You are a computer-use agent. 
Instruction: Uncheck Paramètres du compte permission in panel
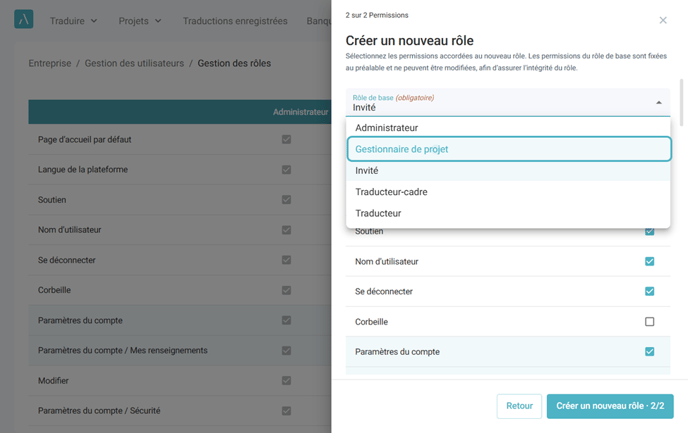649,351
